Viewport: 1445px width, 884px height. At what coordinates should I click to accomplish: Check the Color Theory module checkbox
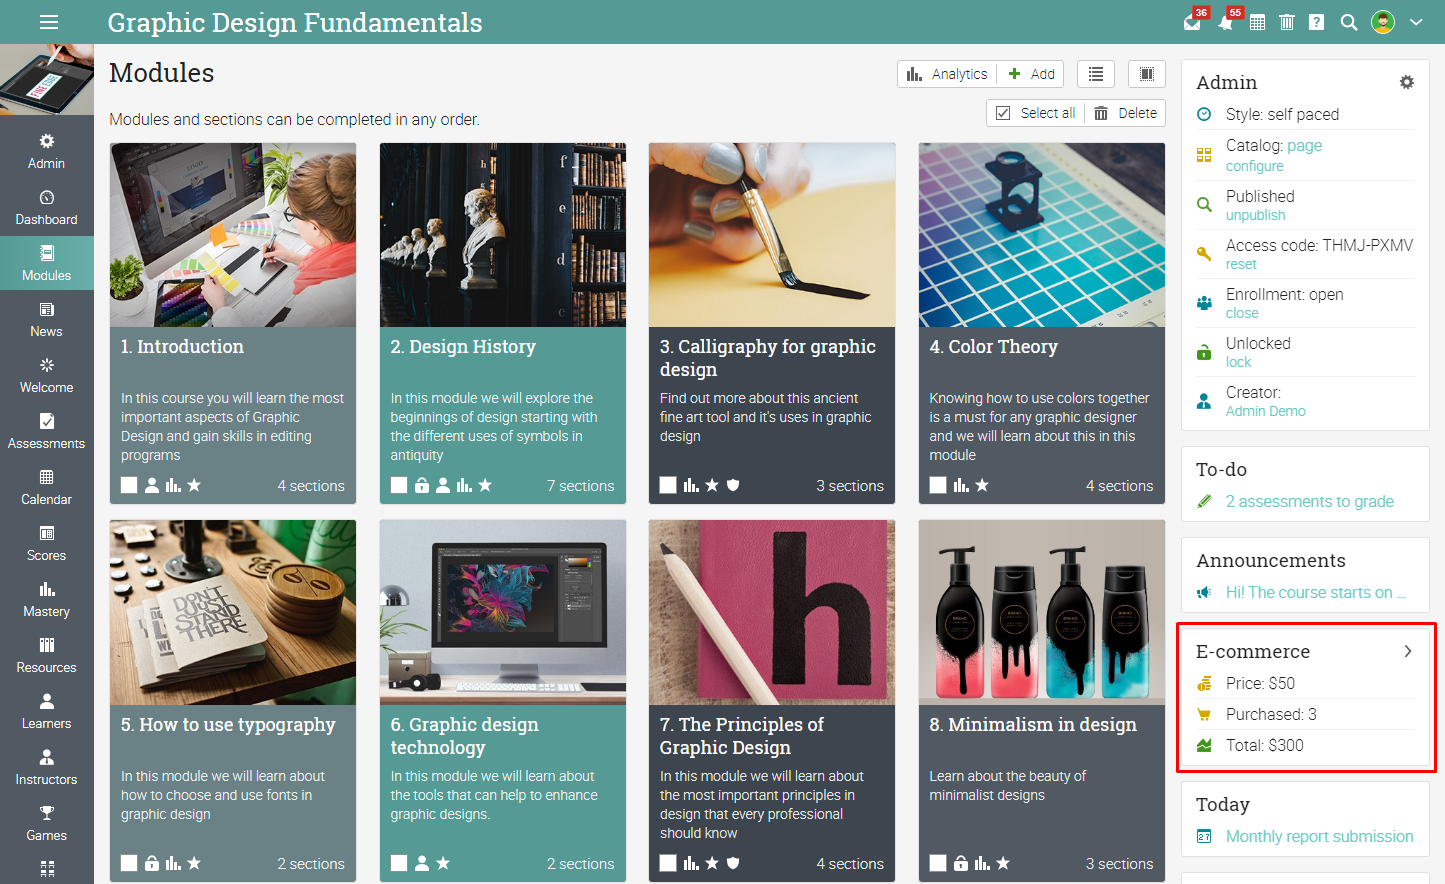click(x=938, y=485)
